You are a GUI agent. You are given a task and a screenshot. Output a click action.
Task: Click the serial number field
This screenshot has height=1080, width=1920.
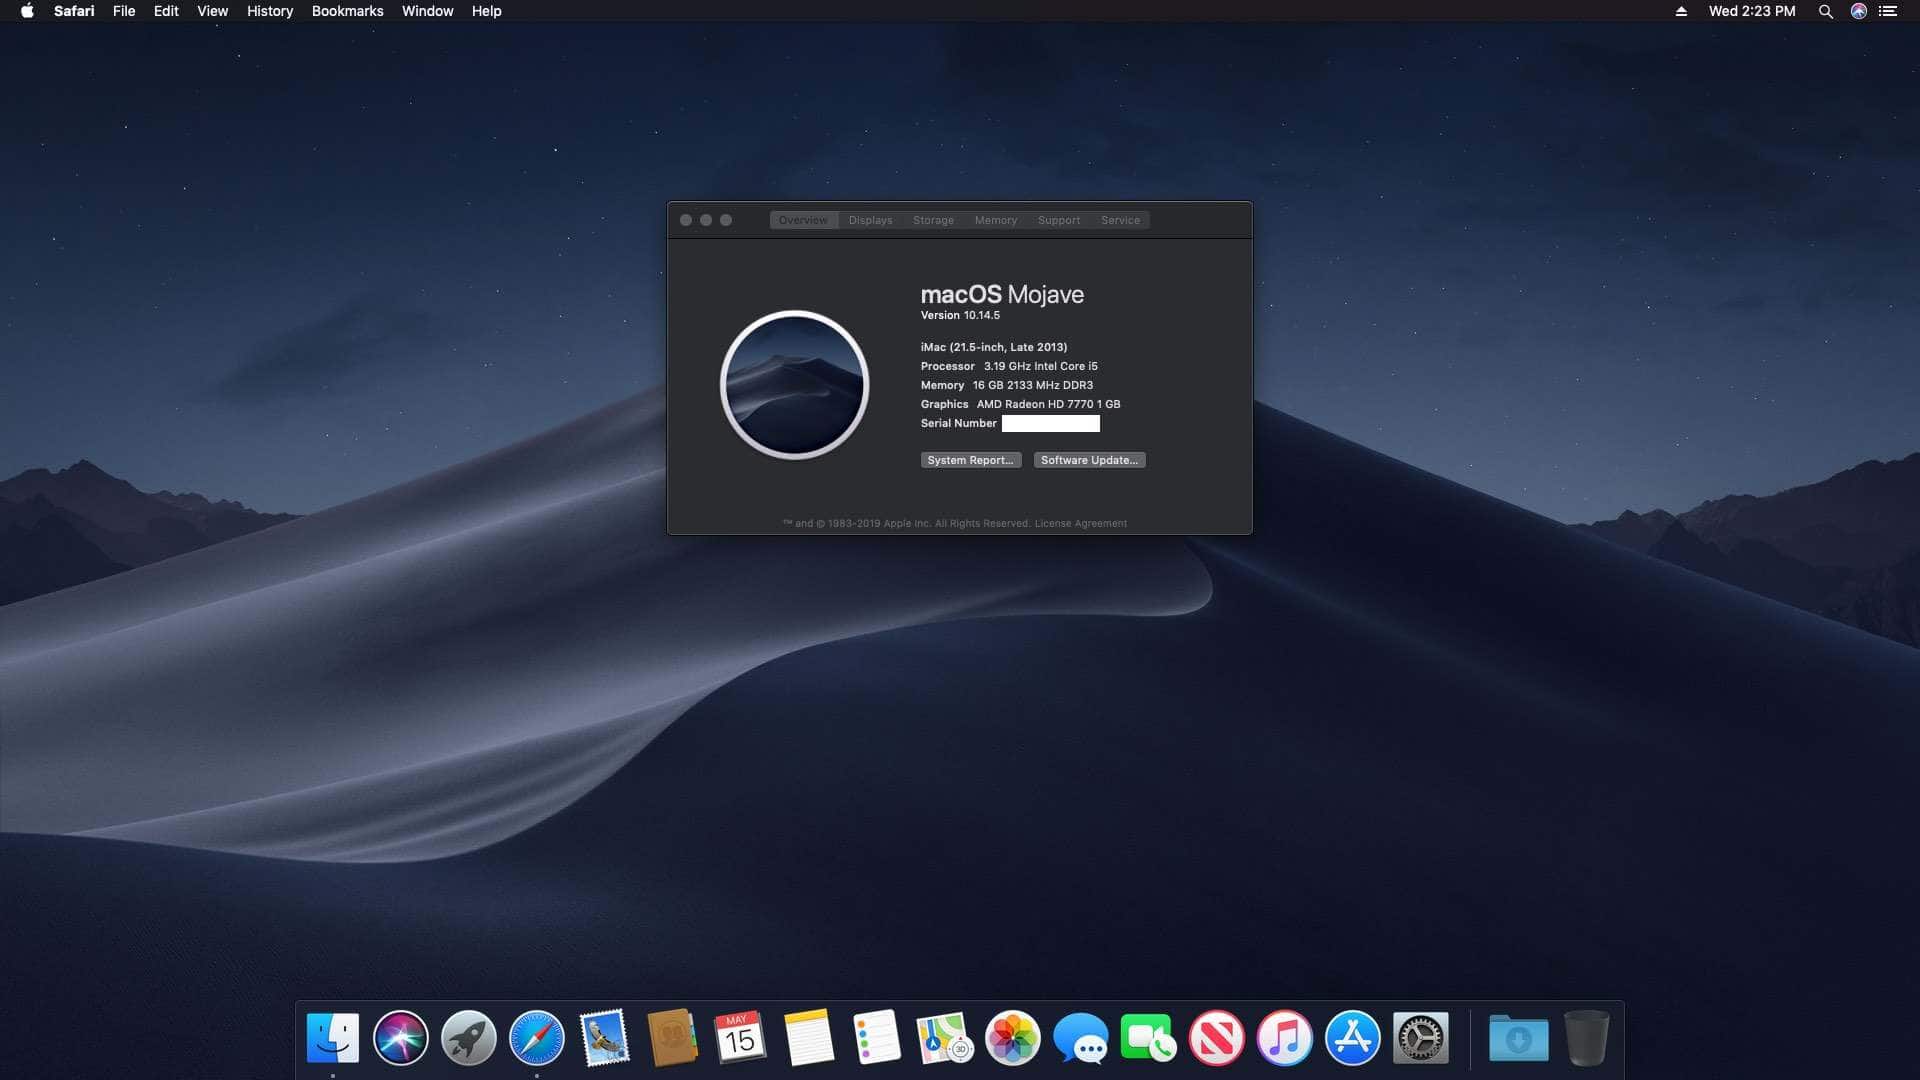(1050, 424)
